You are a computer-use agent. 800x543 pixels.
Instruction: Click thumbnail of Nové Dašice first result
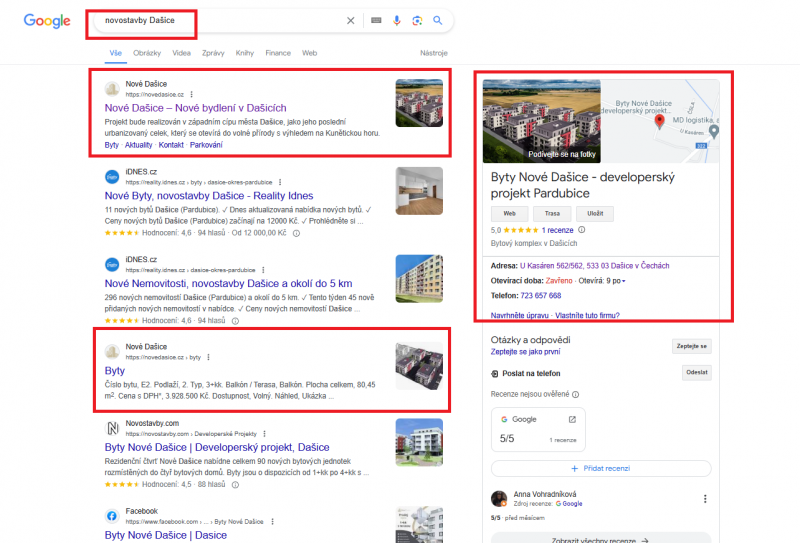(x=419, y=103)
